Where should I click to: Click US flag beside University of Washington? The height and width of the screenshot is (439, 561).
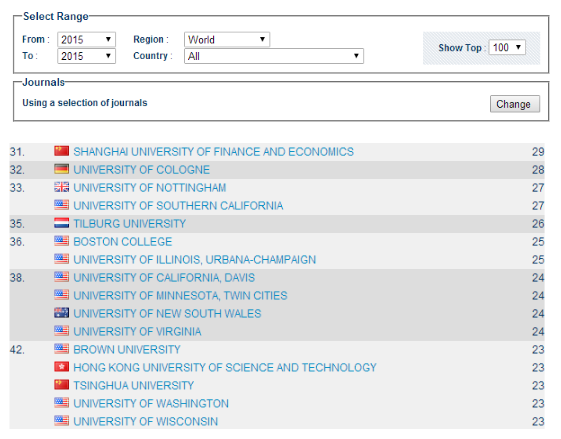(62, 402)
